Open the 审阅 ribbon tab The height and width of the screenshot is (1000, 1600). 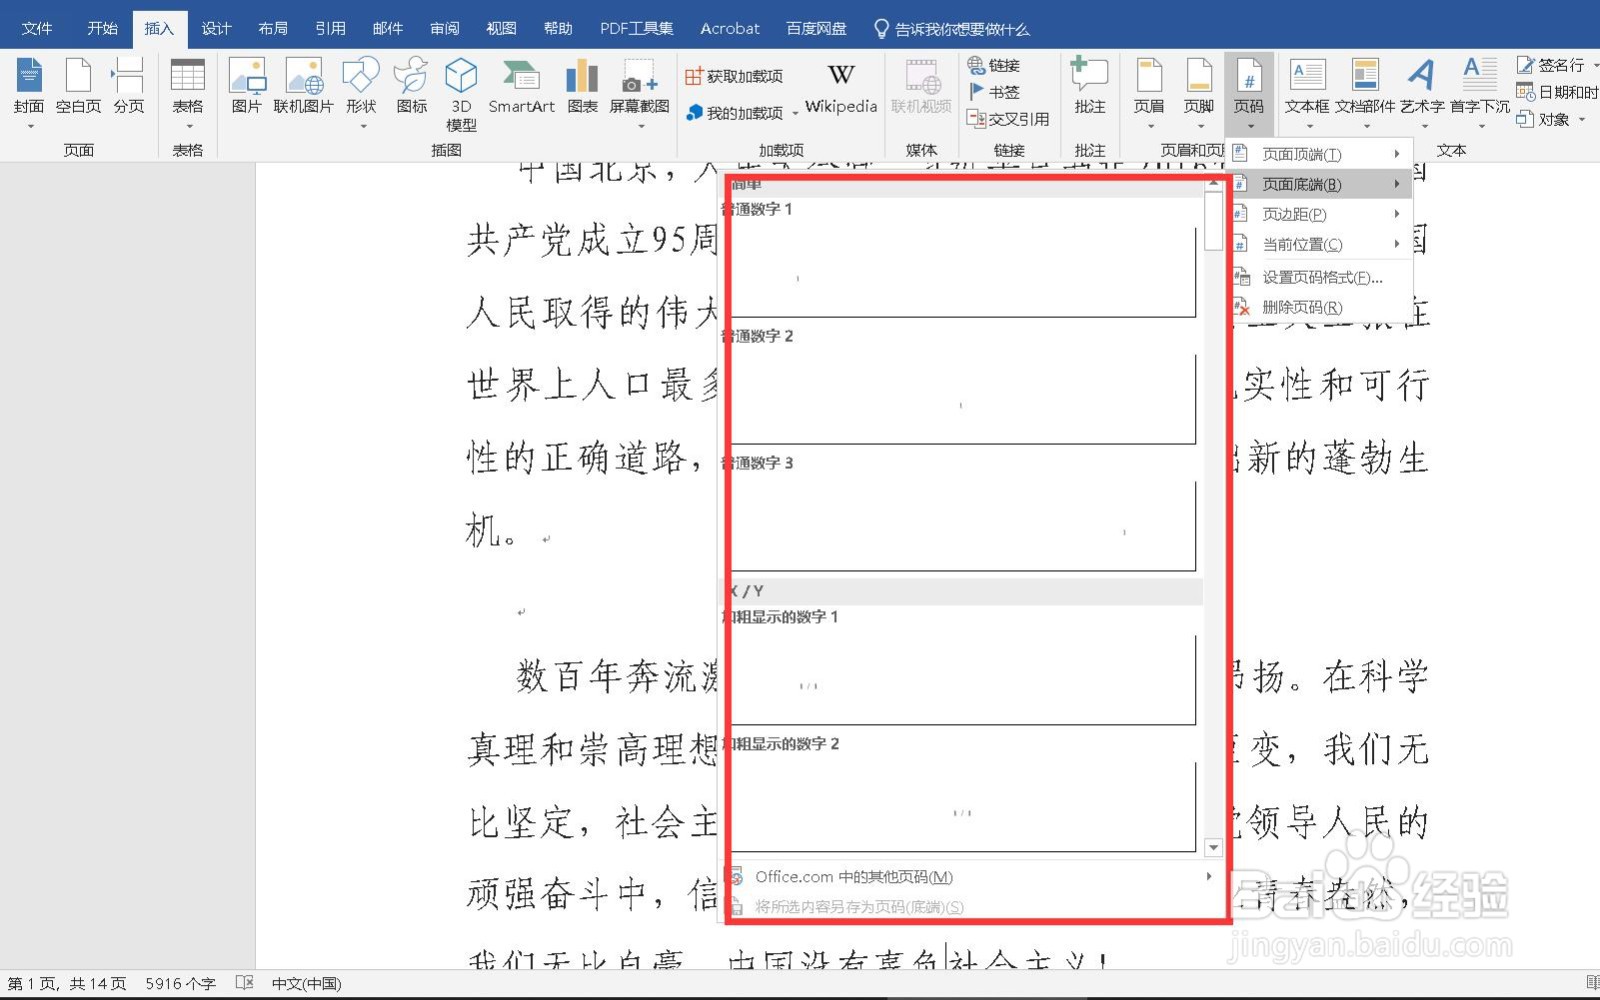(444, 28)
